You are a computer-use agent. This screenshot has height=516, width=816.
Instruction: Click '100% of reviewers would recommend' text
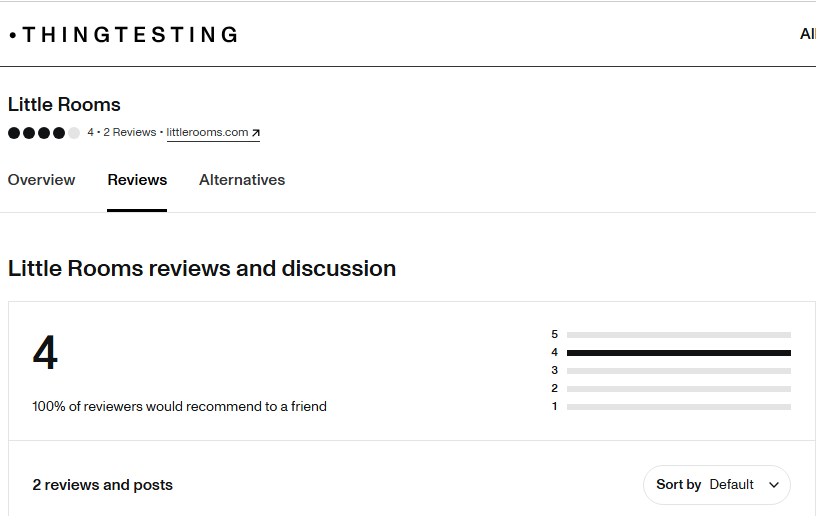click(180, 407)
